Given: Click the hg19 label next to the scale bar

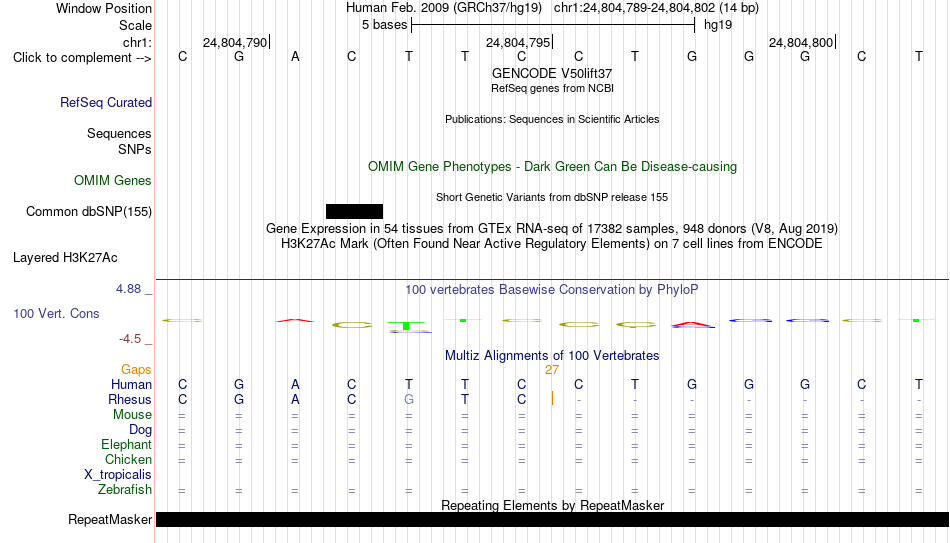Looking at the screenshot, I should tap(718, 25).
